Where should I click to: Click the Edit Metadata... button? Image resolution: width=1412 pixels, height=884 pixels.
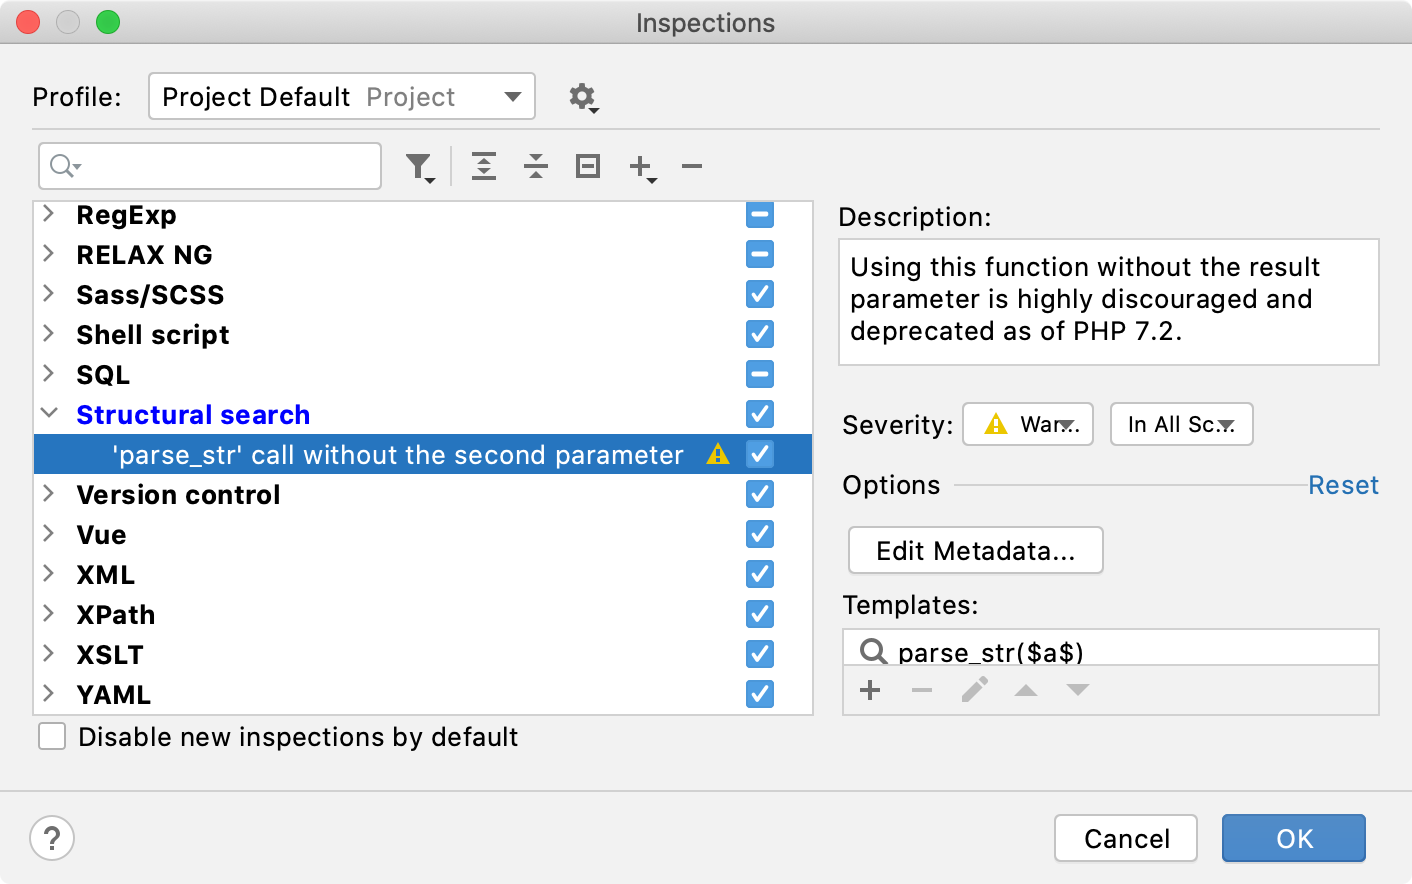coord(976,550)
